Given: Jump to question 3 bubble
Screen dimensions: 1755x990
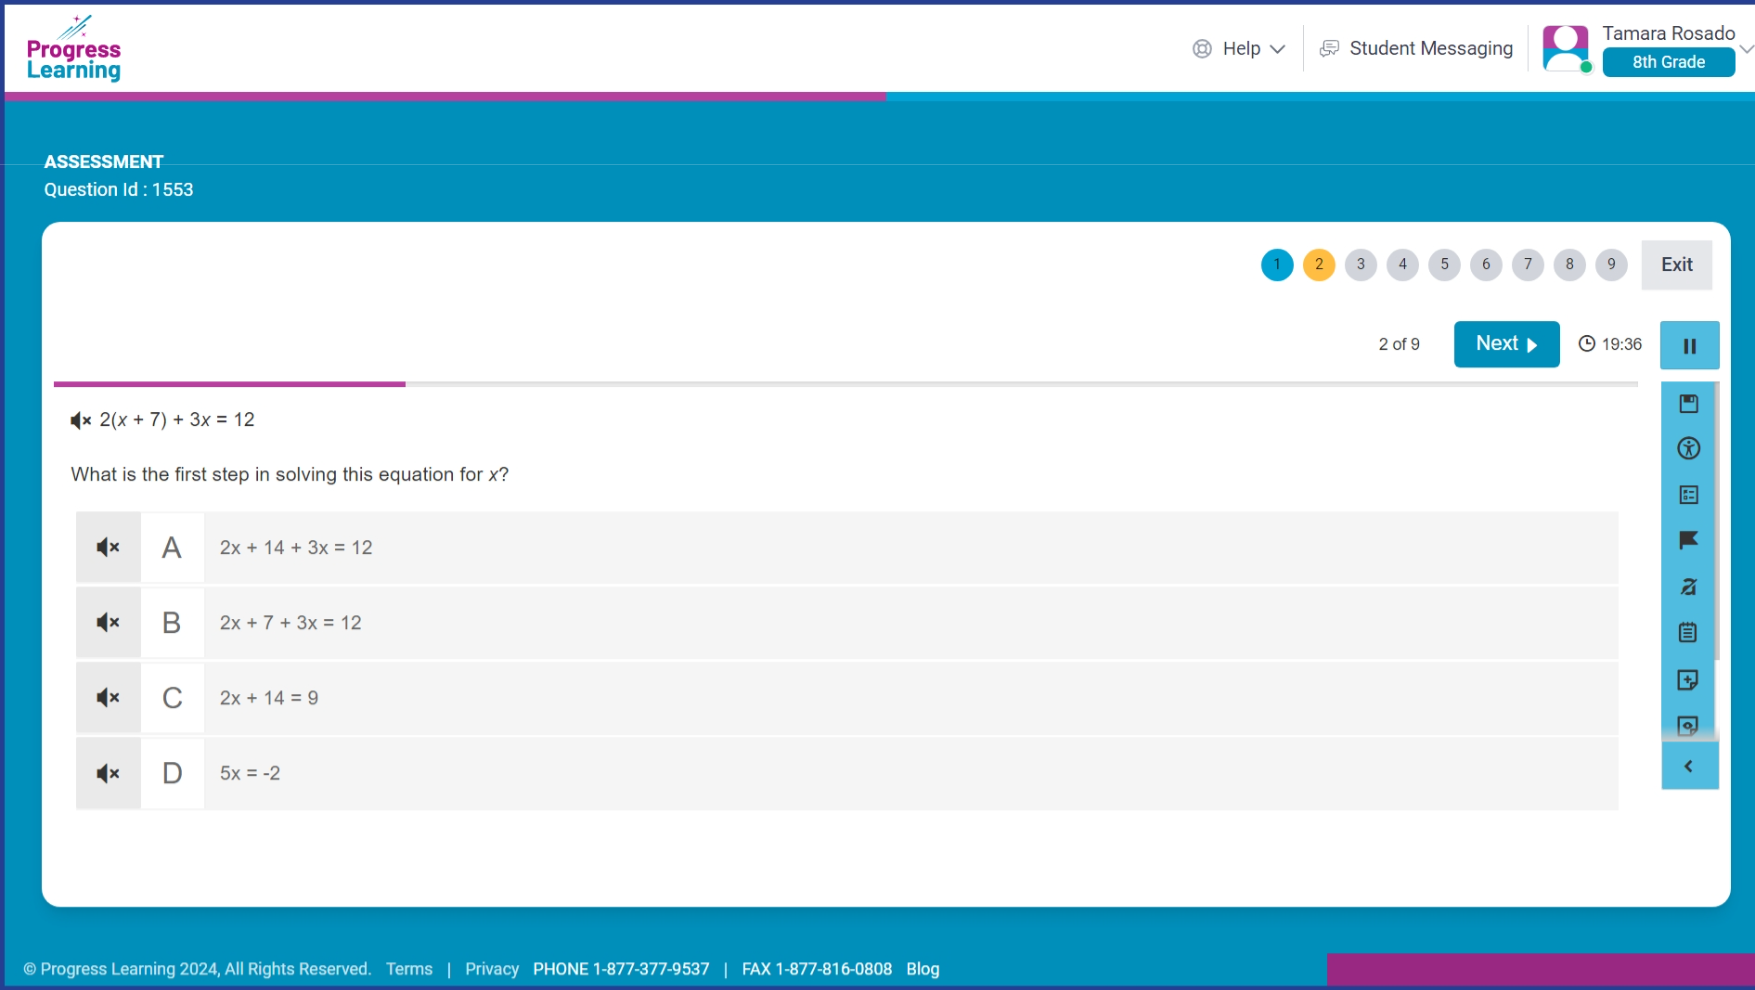Looking at the screenshot, I should click(1361, 265).
